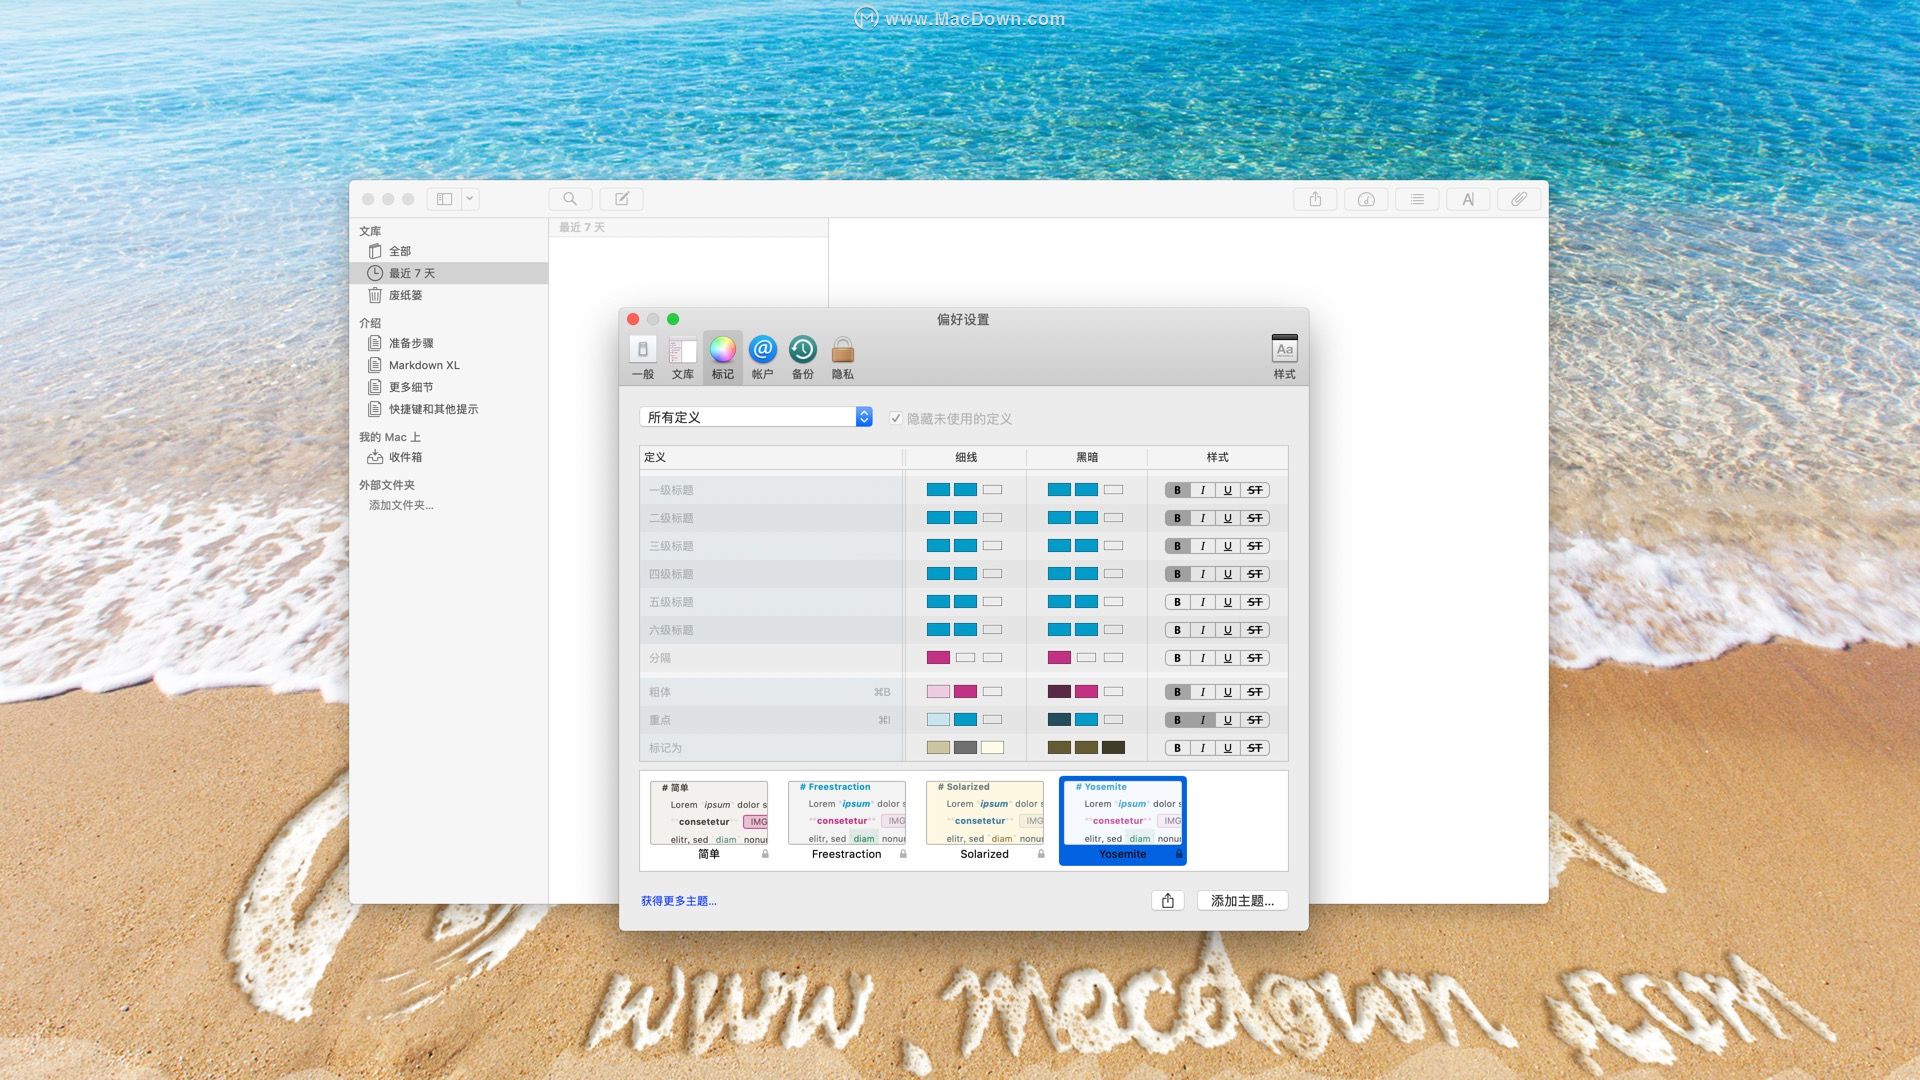Screen dimensions: 1920x1080
Task: Click the pink 分隔 color swatch under 细线
Action: (x=938, y=658)
